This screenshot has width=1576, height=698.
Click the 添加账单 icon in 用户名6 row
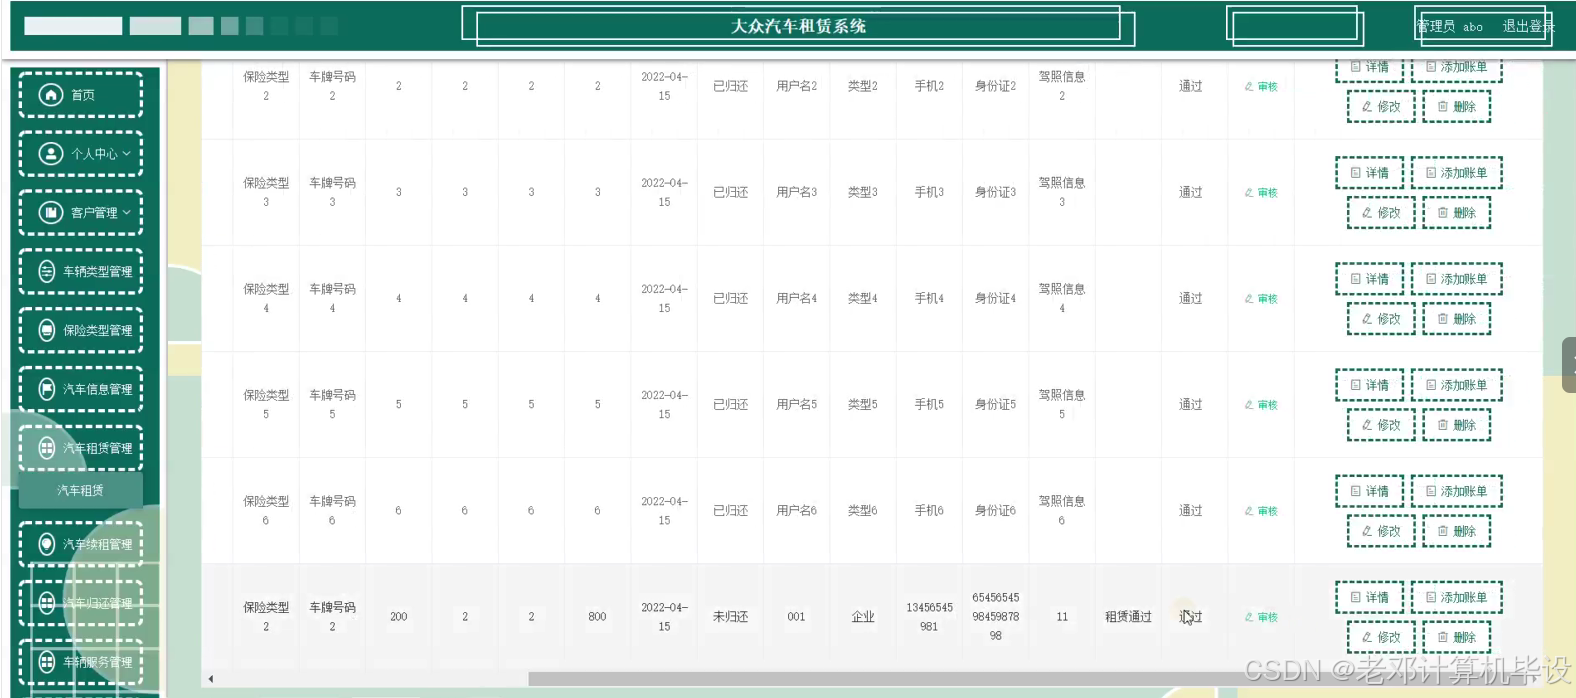(x=1431, y=491)
